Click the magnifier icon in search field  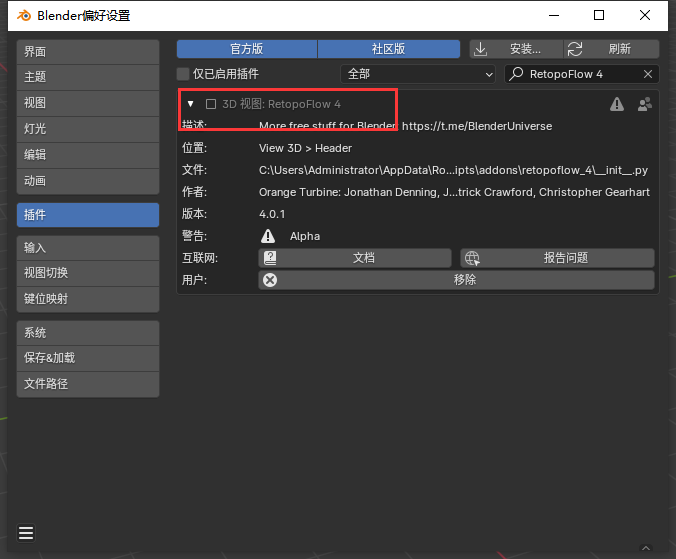(516, 74)
